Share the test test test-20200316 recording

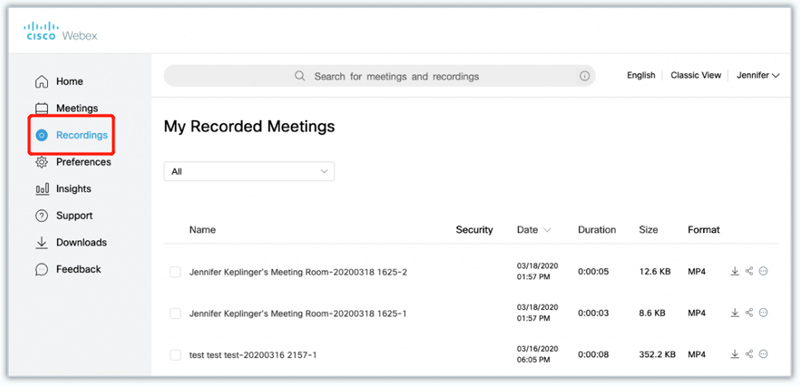pos(749,354)
